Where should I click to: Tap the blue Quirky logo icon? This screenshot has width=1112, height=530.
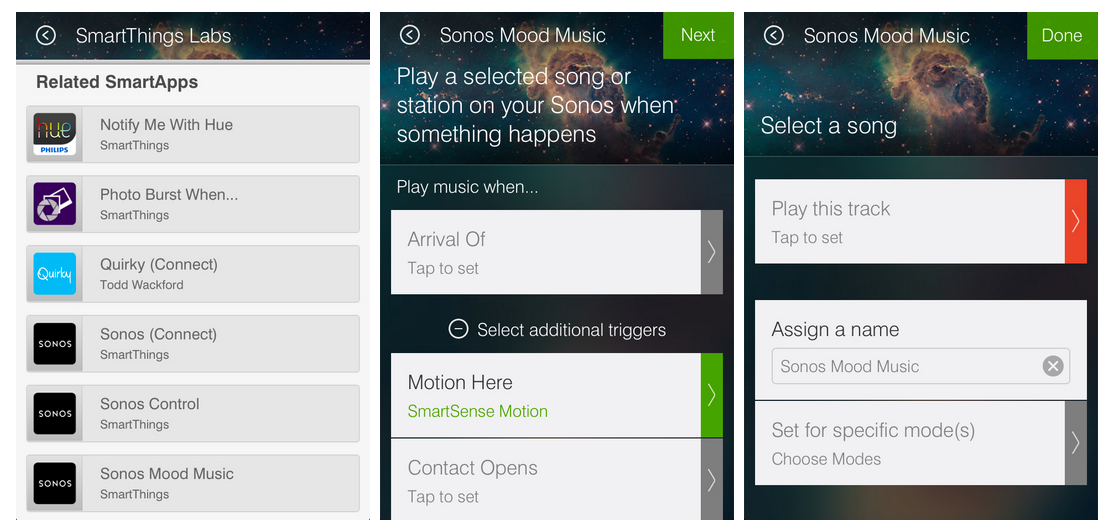click(x=55, y=274)
